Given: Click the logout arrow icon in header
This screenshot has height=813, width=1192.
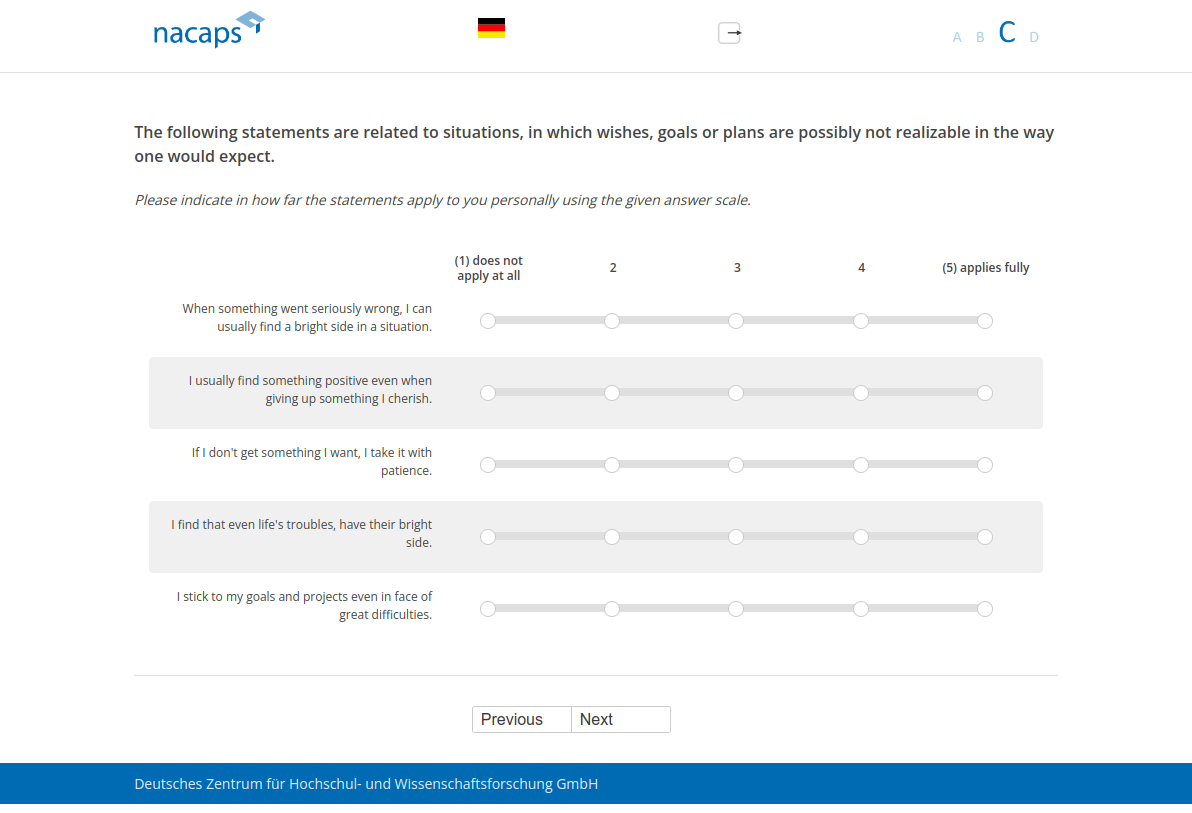Looking at the screenshot, I should pos(730,33).
